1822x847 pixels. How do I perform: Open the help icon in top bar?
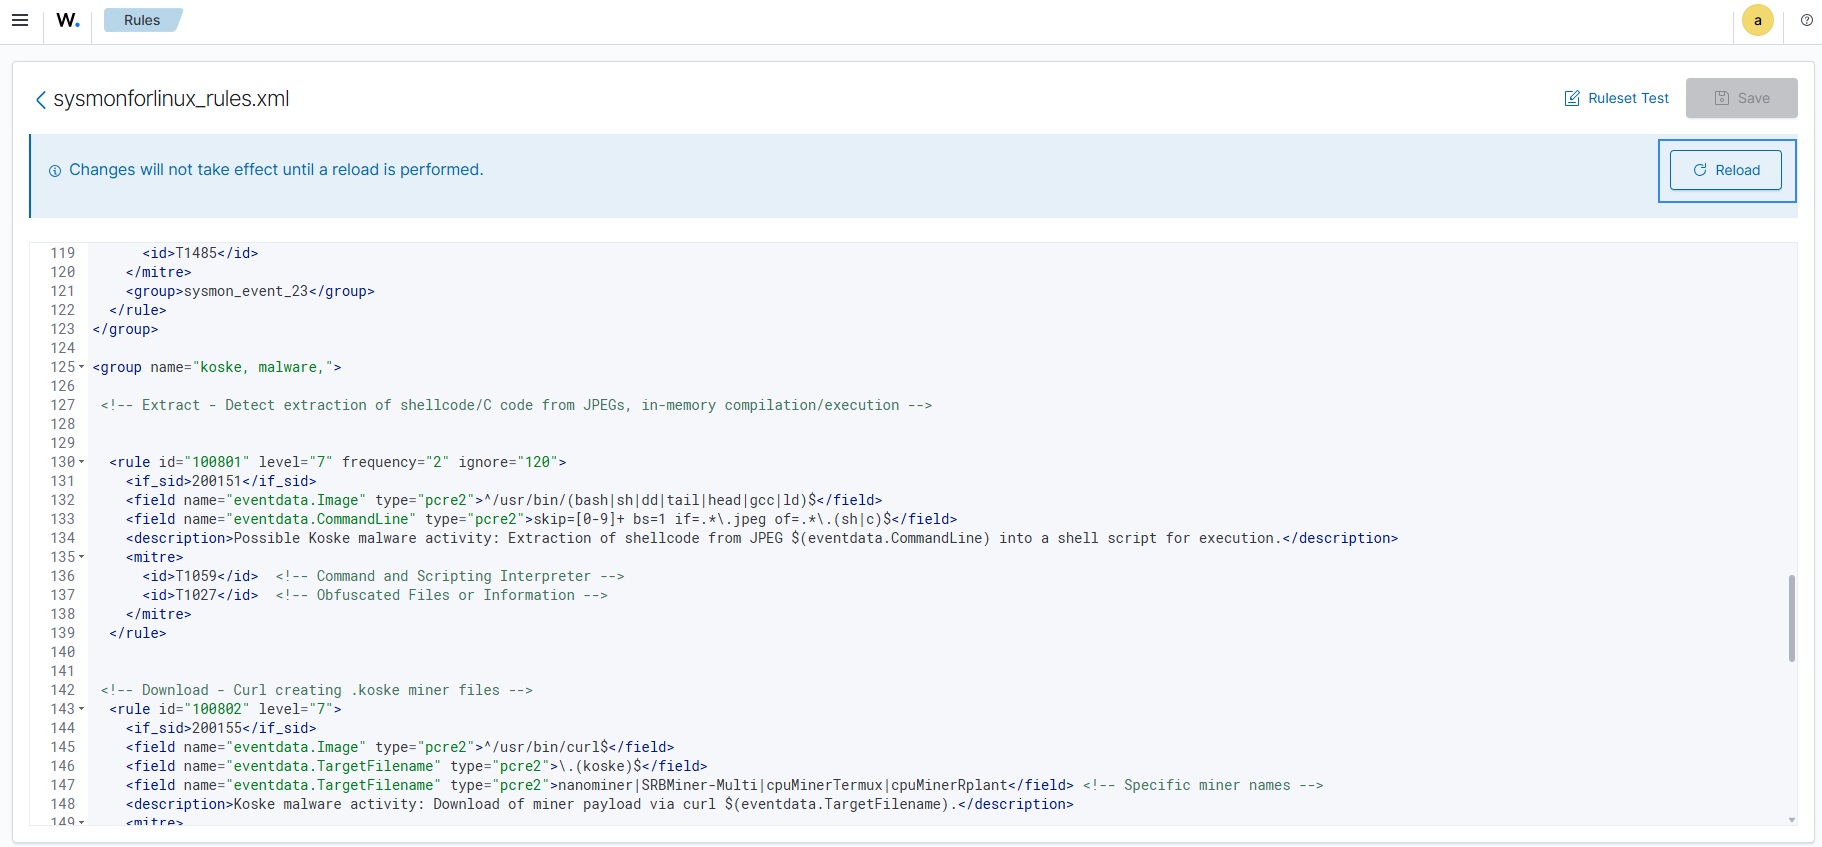pos(1806,20)
